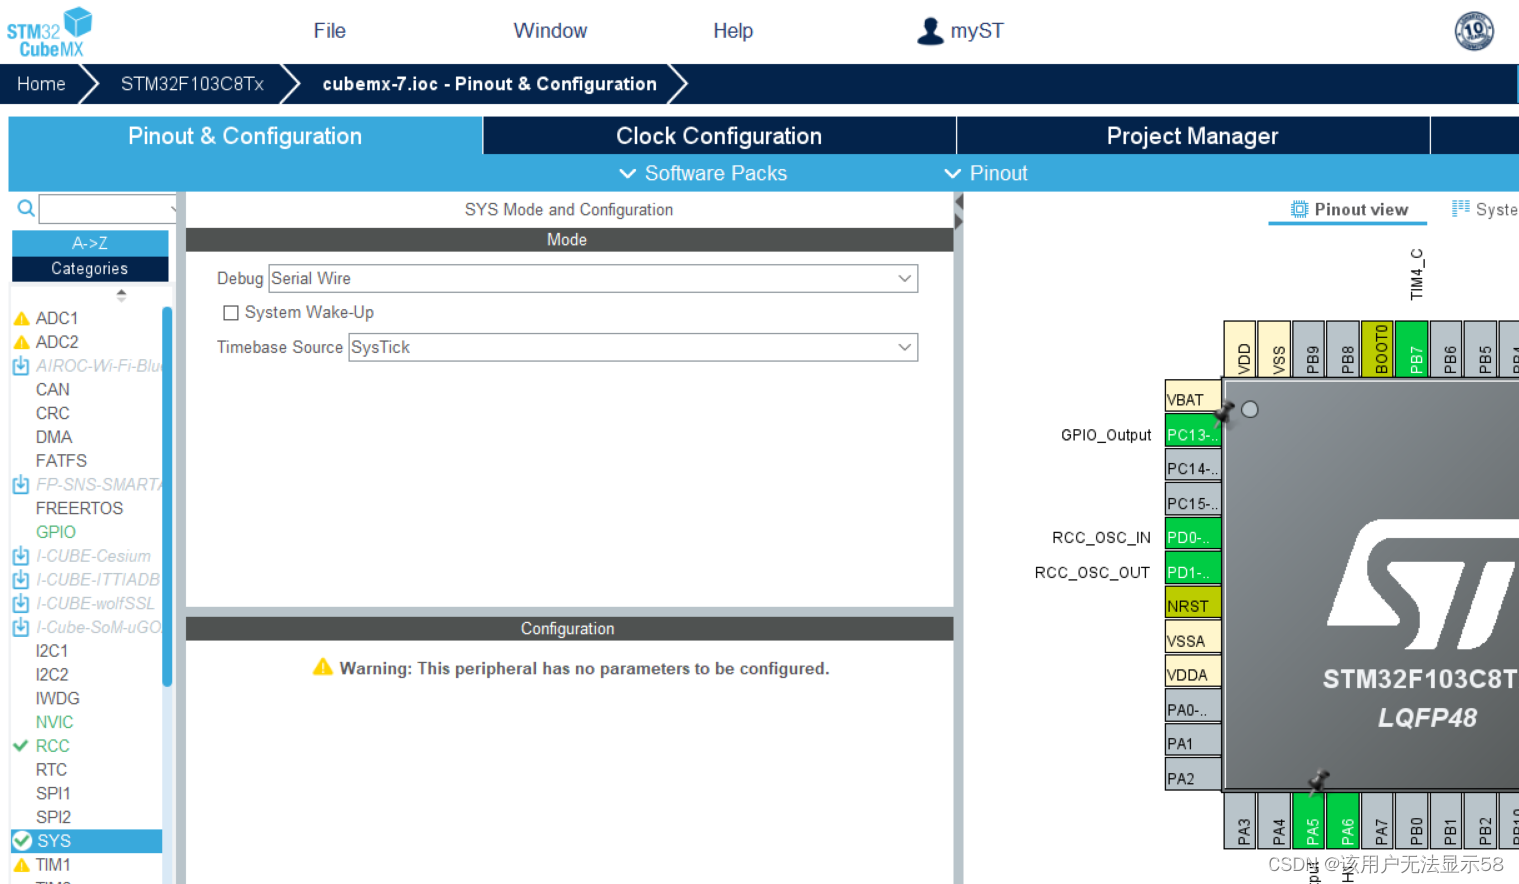The height and width of the screenshot is (884, 1519).
Task: Go to the Home breadcrumb
Action: tap(41, 84)
